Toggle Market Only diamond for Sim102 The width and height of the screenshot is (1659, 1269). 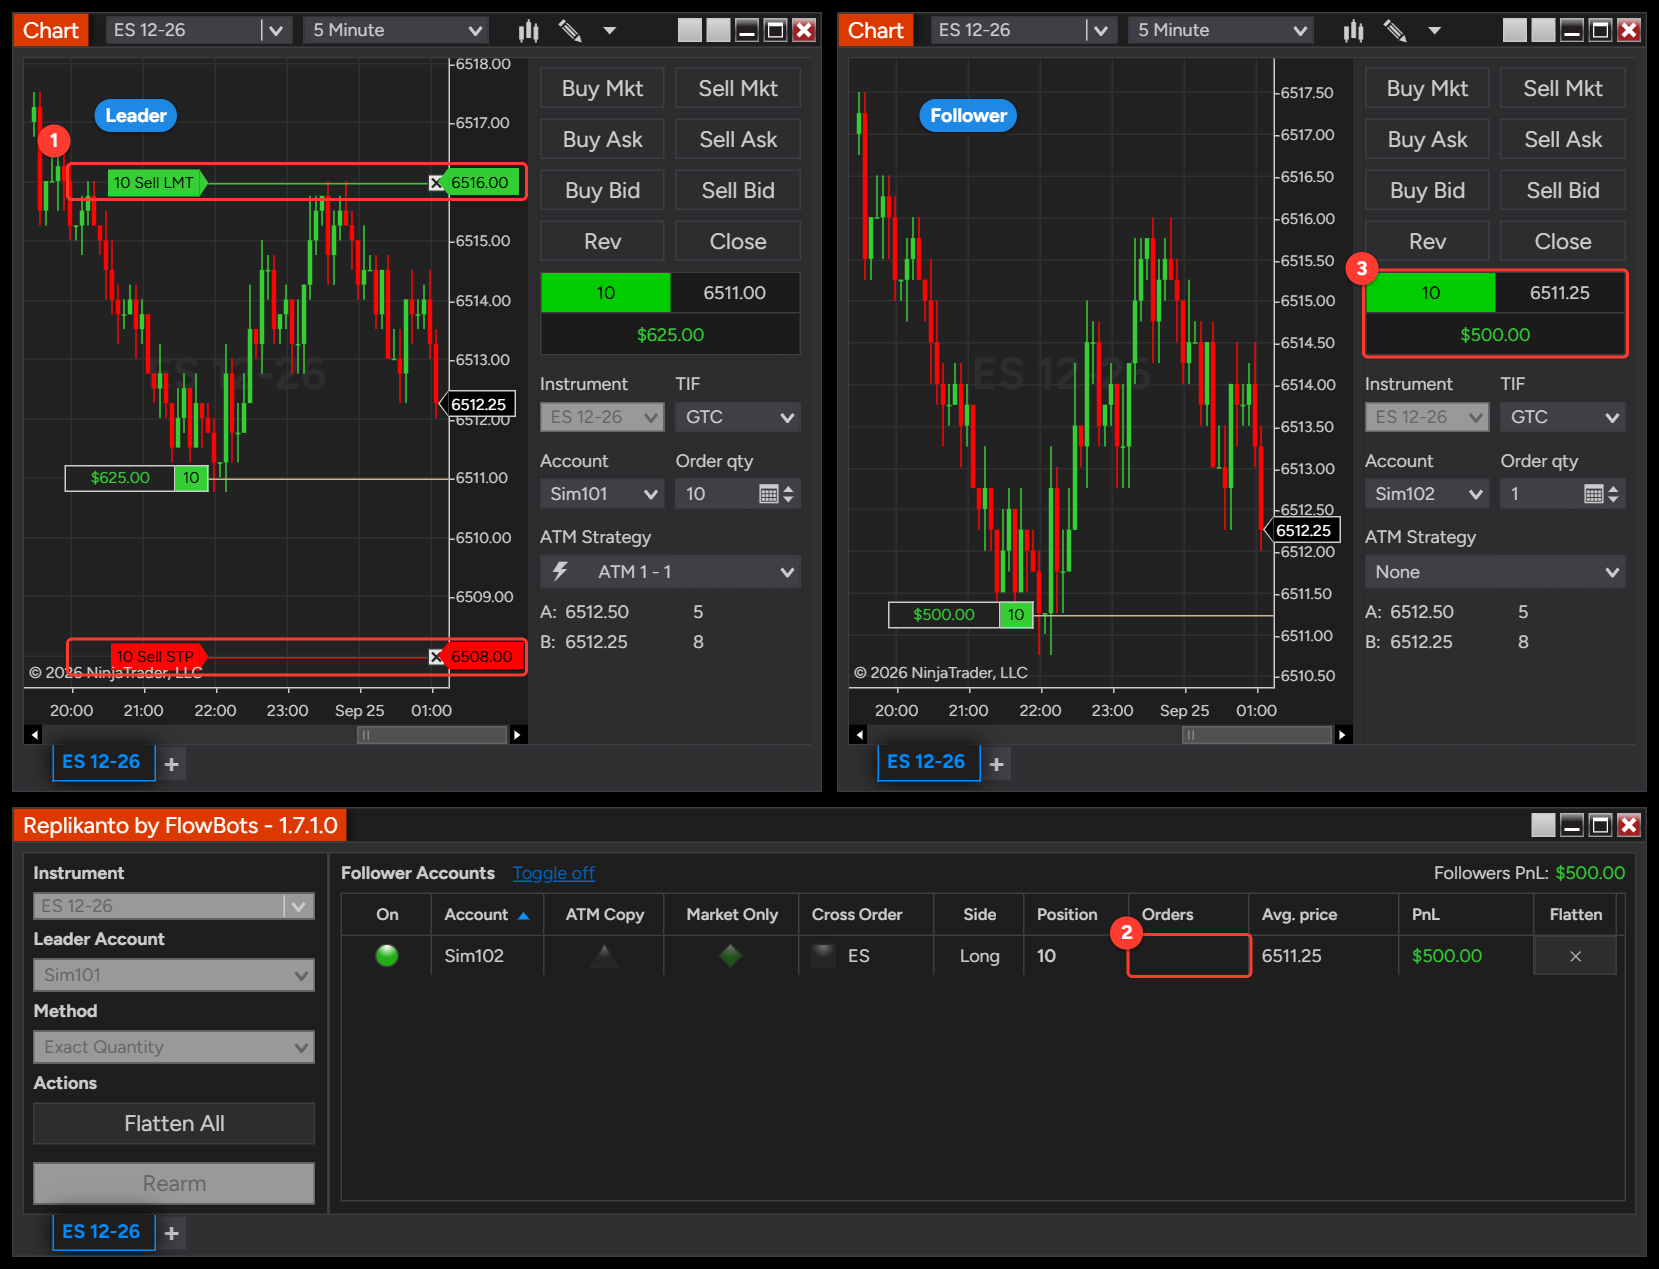click(731, 956)
